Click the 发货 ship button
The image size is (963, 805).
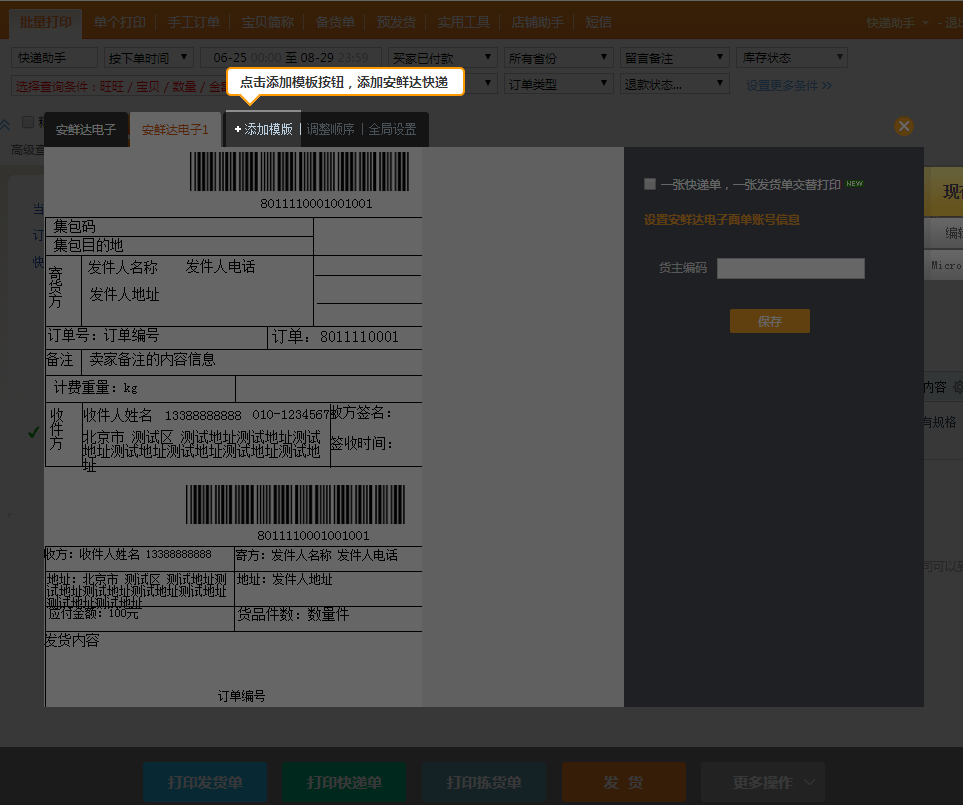tap(623, 782)
